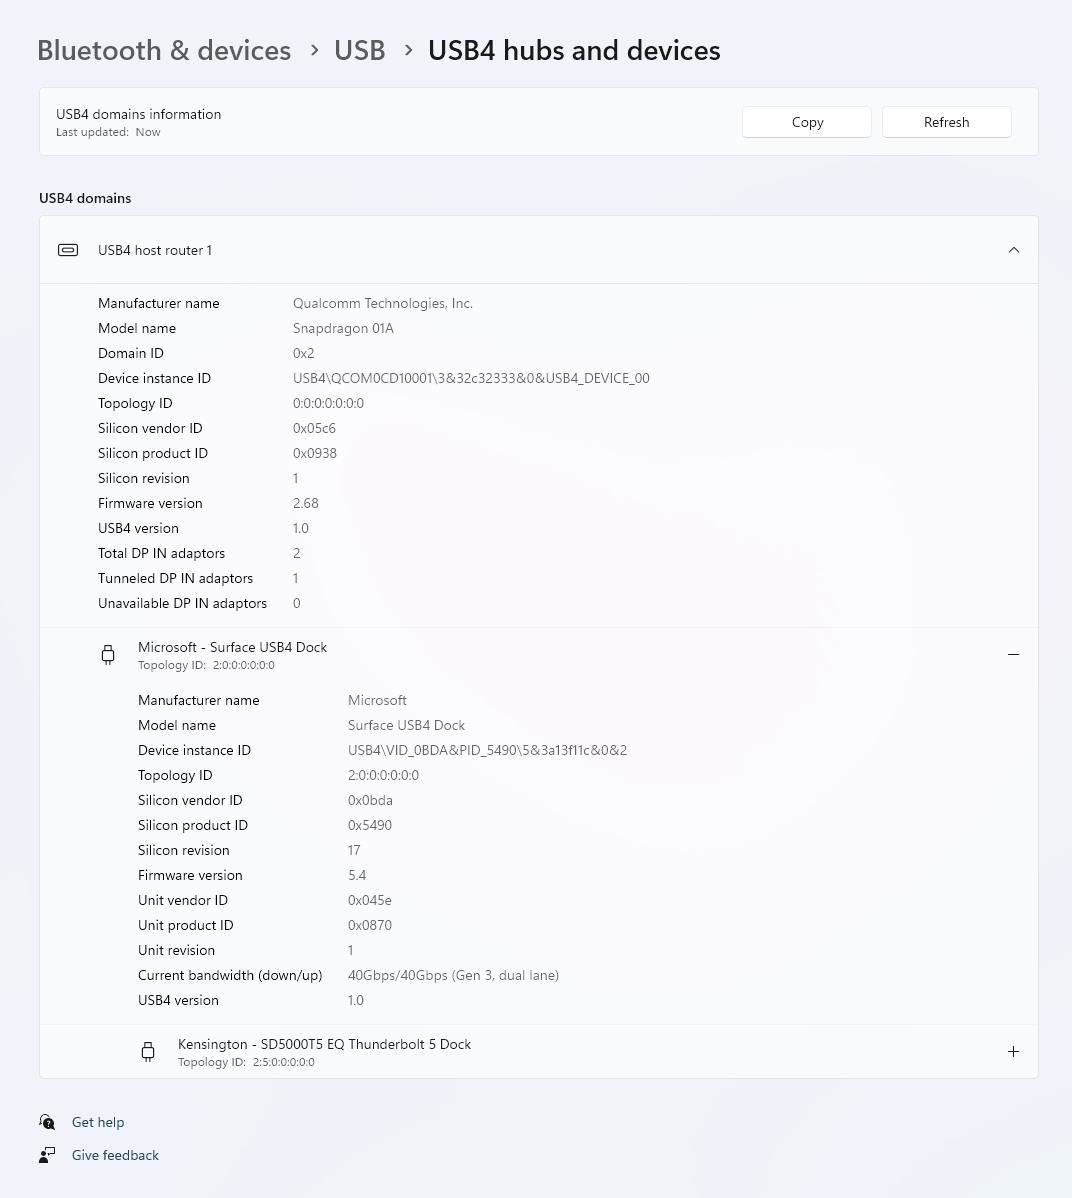Expand the Kensington SD5000T5 EQ Thunderbolt 5 Dock
Image resolution: width=1072 pixels, height=1198 pixels.
point(1013,1051)
